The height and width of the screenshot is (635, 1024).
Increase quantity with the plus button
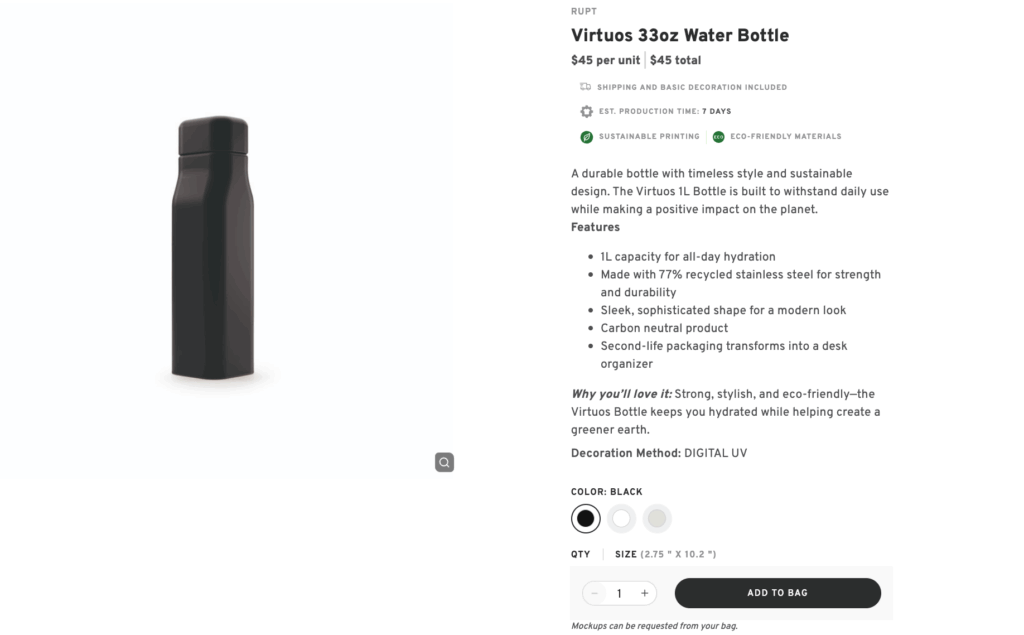click(644, 593)
